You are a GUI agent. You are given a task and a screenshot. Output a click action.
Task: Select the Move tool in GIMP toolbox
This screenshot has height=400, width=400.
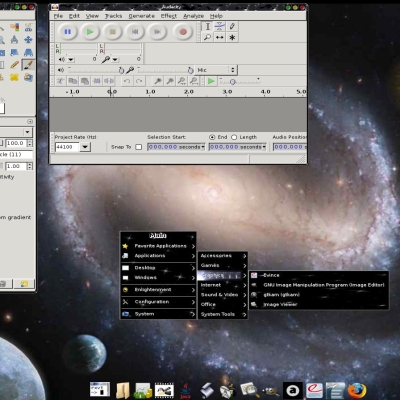[x=28, y=40]
